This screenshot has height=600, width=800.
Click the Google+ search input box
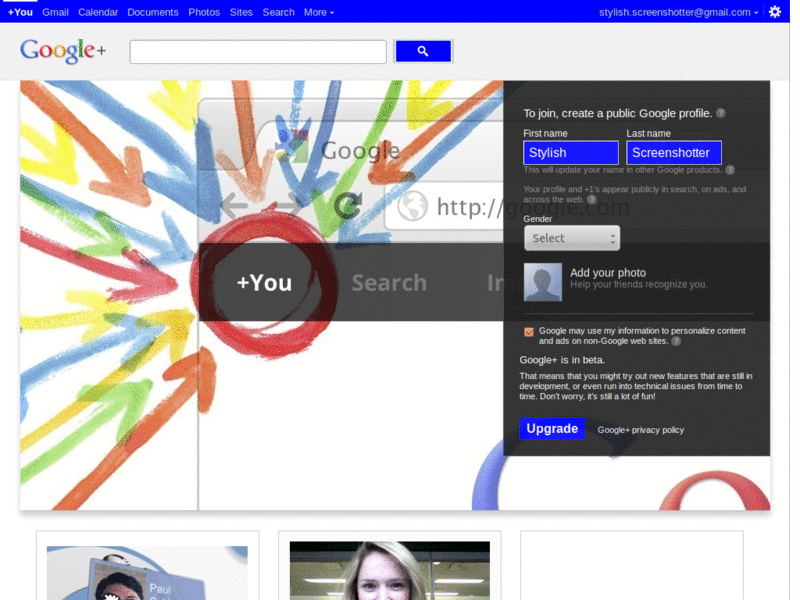point(258,52)
